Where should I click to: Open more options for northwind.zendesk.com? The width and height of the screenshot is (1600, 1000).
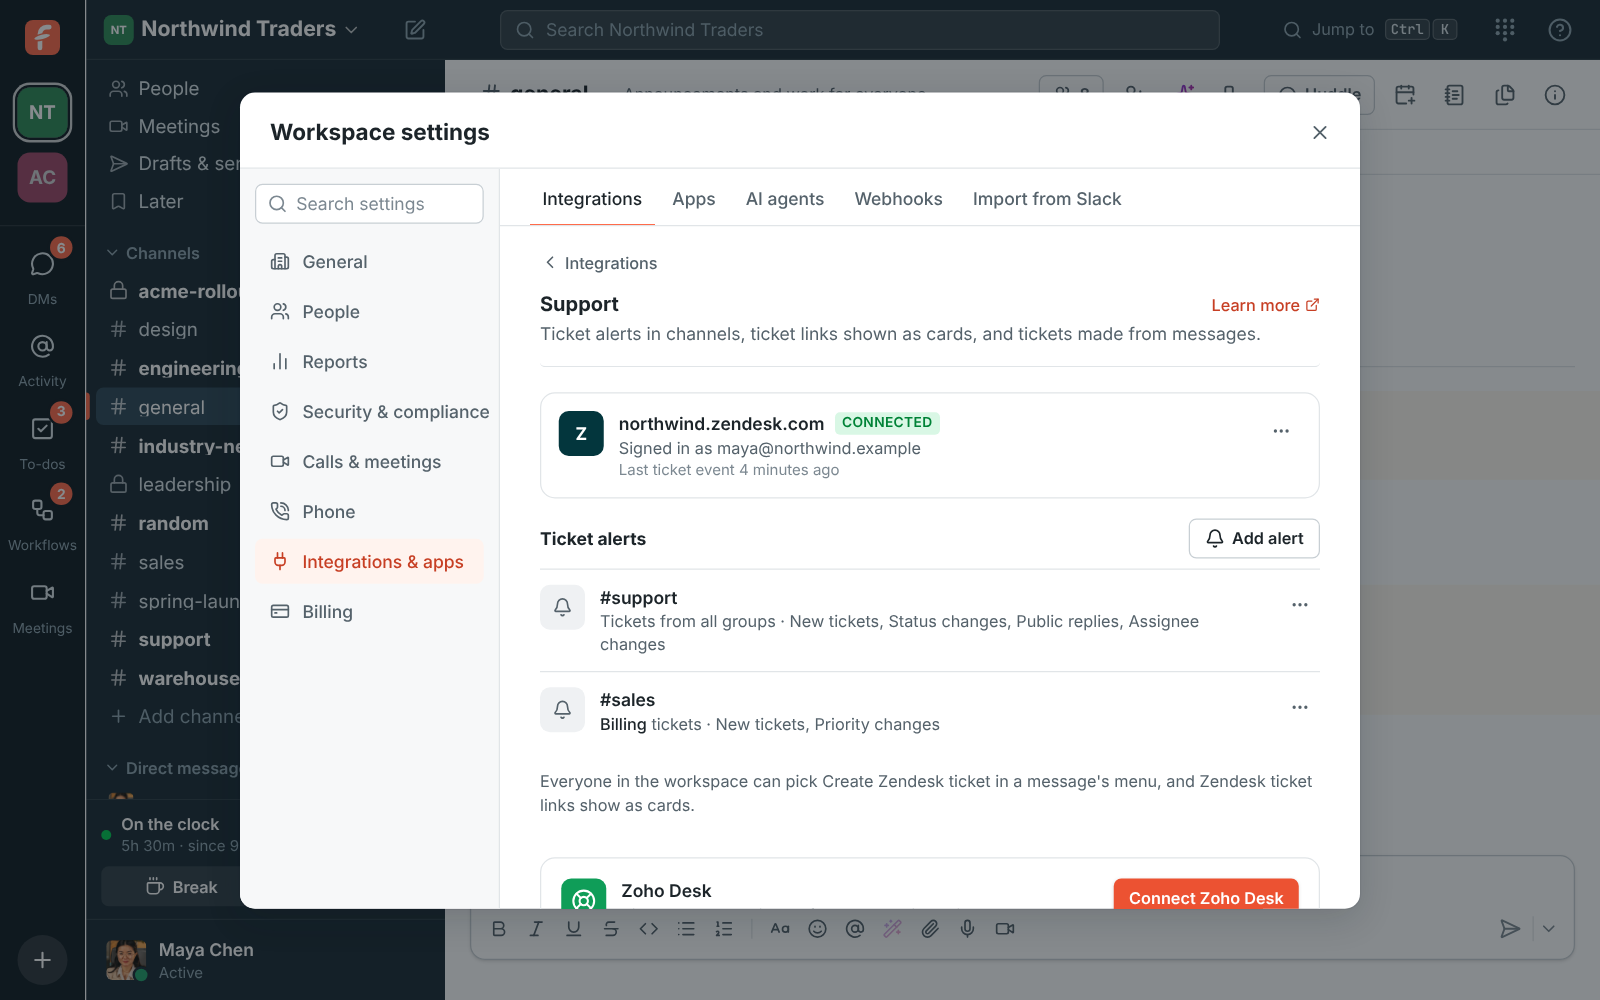(x=1281, y=431)
